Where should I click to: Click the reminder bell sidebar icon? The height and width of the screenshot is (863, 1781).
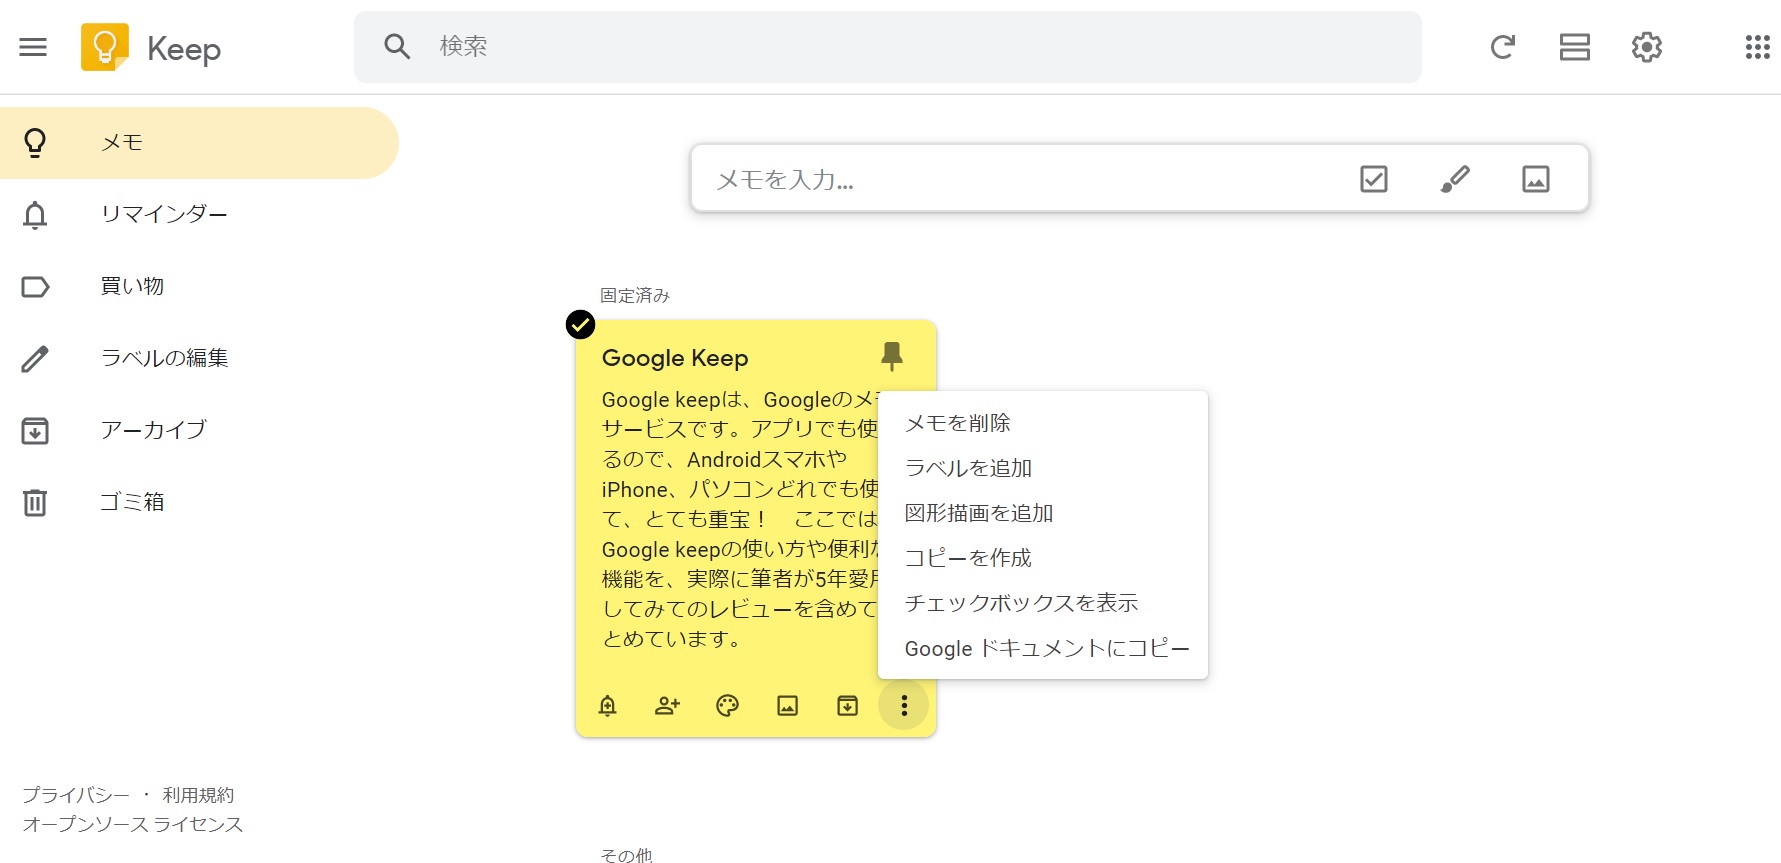click(x=35, y=215)
